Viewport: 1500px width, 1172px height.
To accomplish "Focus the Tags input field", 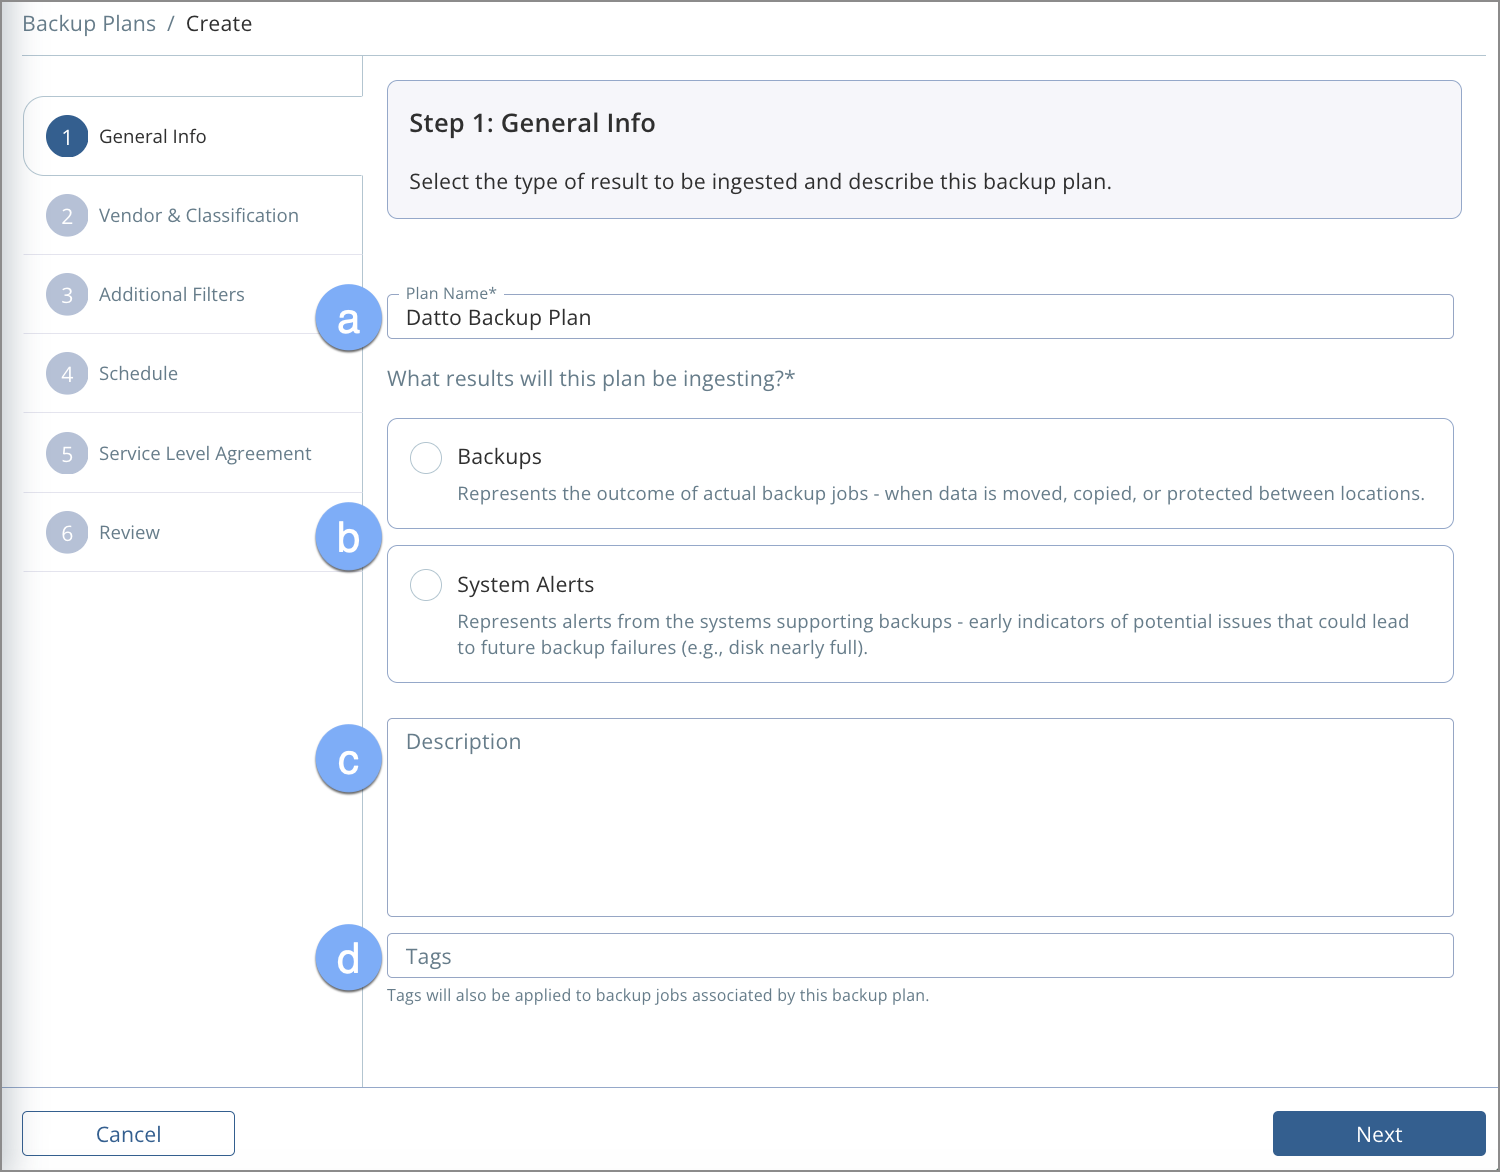I will click(x=920, y=957).
